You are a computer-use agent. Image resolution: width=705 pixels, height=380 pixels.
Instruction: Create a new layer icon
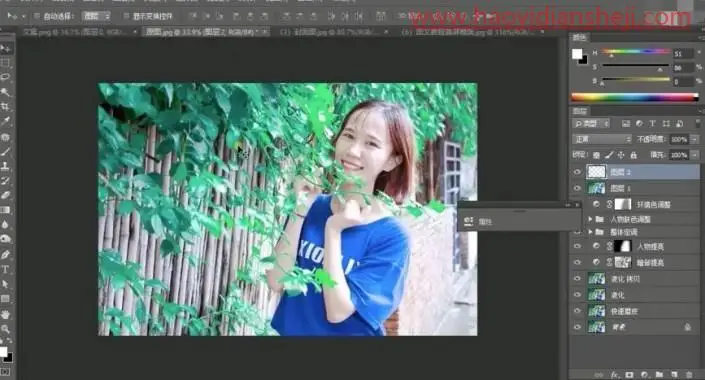click(674, 375)
